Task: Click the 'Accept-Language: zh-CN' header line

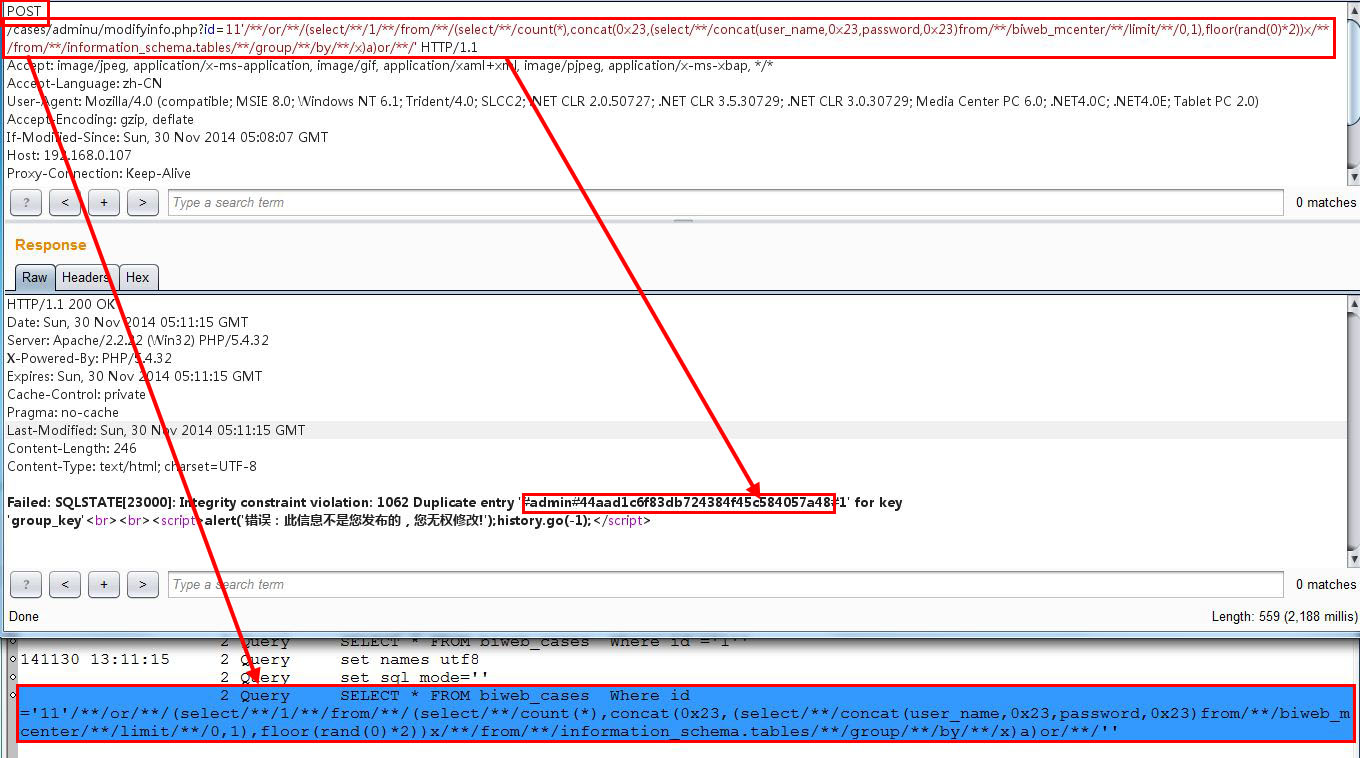Action: (84, 84)
